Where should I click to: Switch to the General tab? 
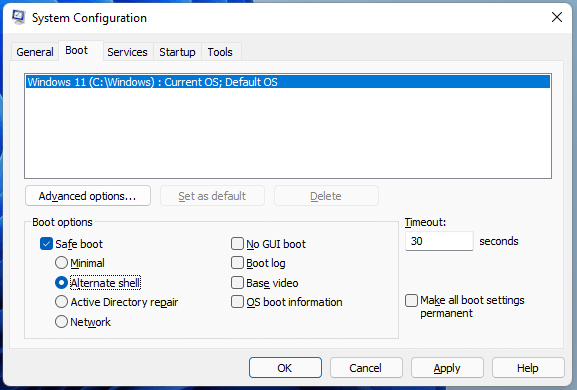coord(35,52)
